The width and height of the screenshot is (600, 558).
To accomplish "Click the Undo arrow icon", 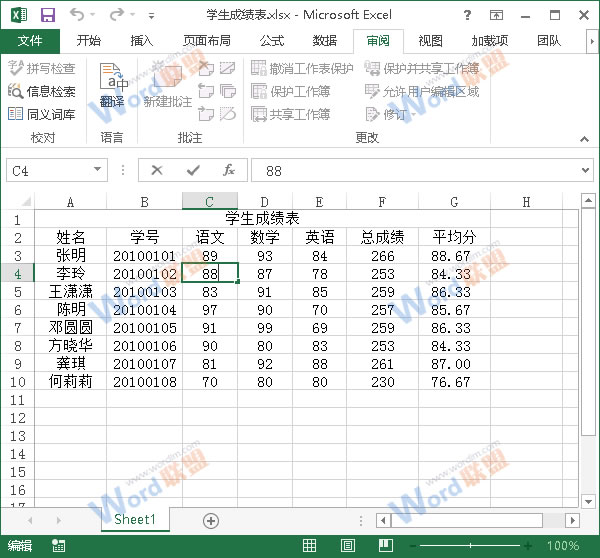I will [79, 16].
